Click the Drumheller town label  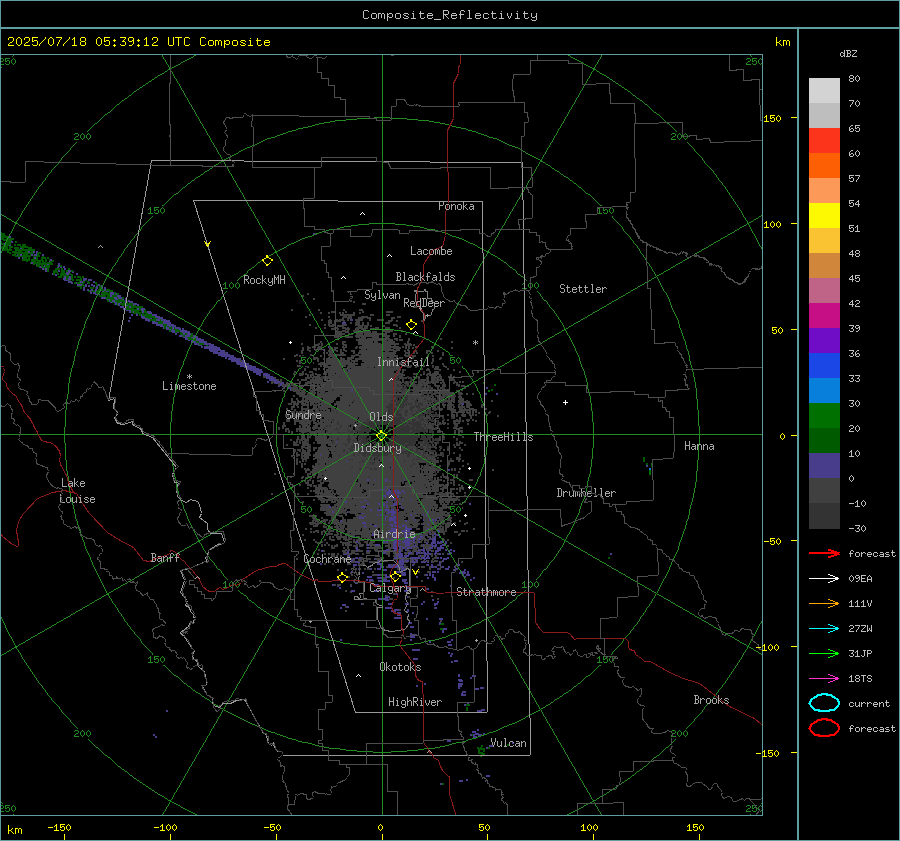coord(586,493)
